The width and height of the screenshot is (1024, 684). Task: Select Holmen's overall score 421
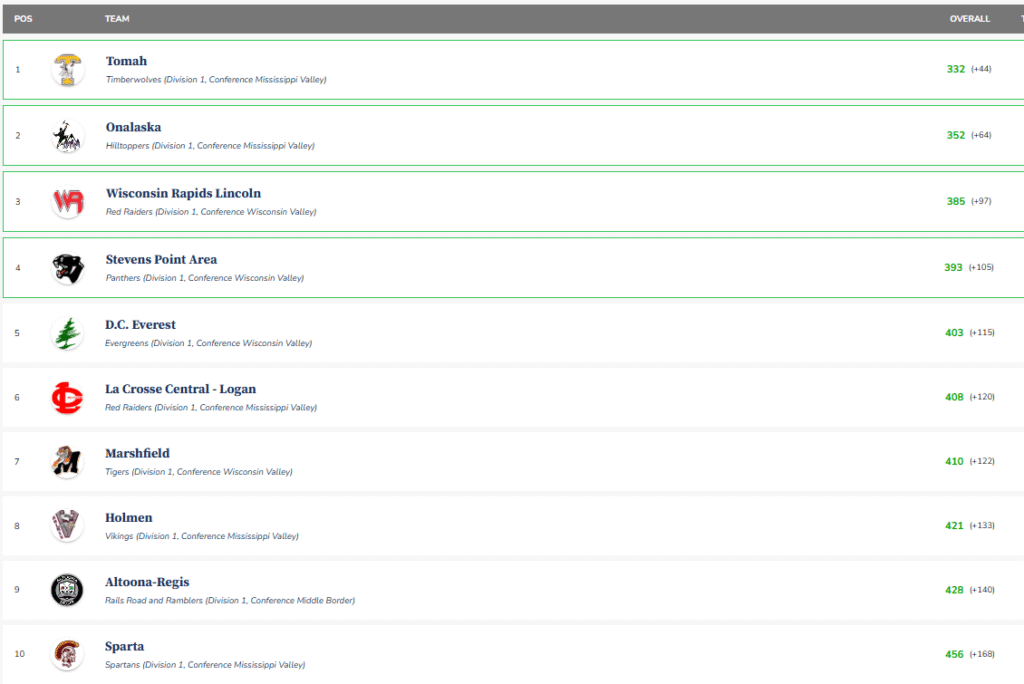coord(954,526)
